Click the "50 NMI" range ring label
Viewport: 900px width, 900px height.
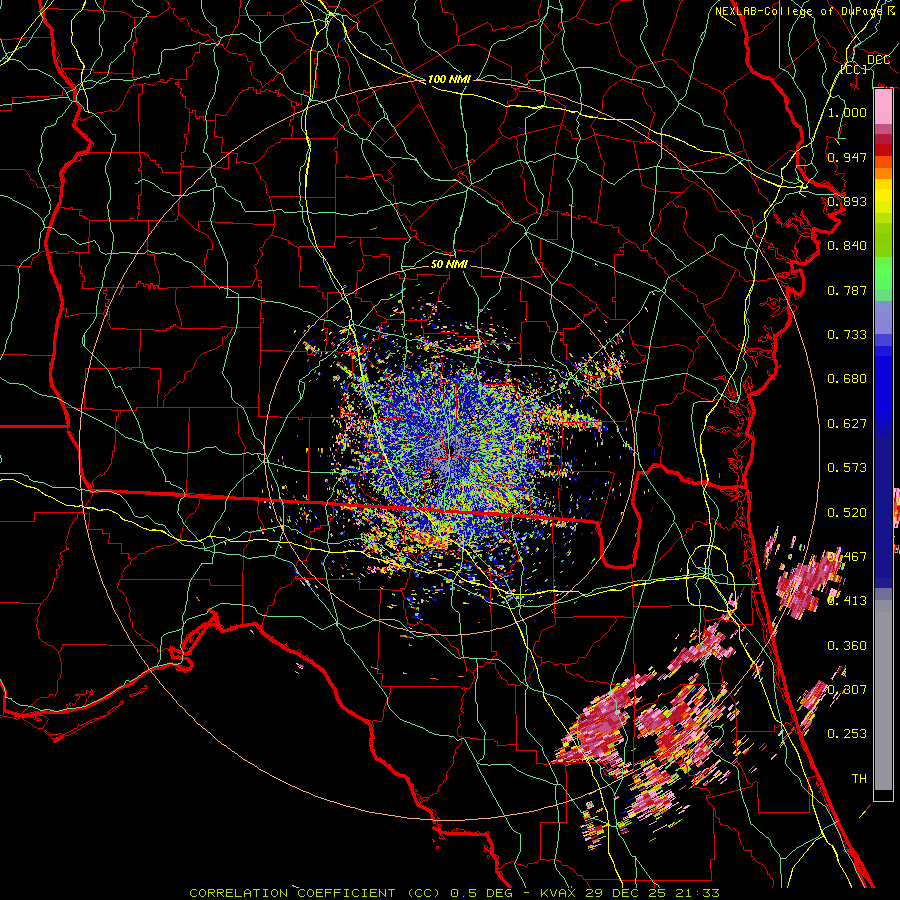[449, 264]
